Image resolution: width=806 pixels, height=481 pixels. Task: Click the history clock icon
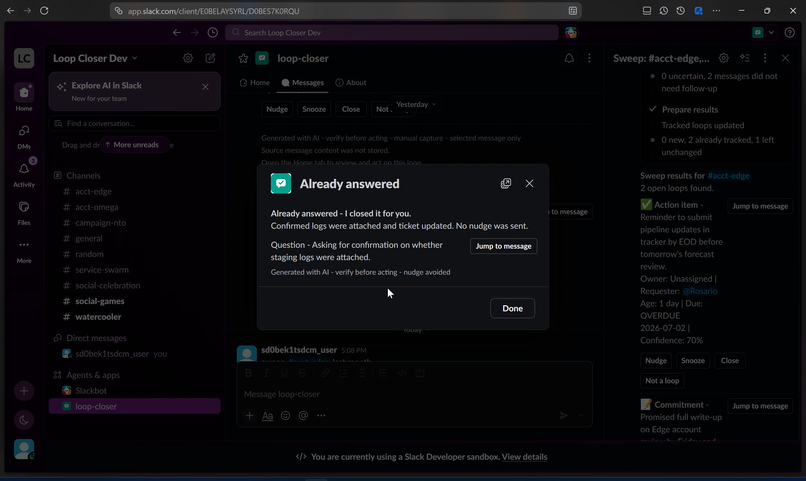(x=212, y=32)
